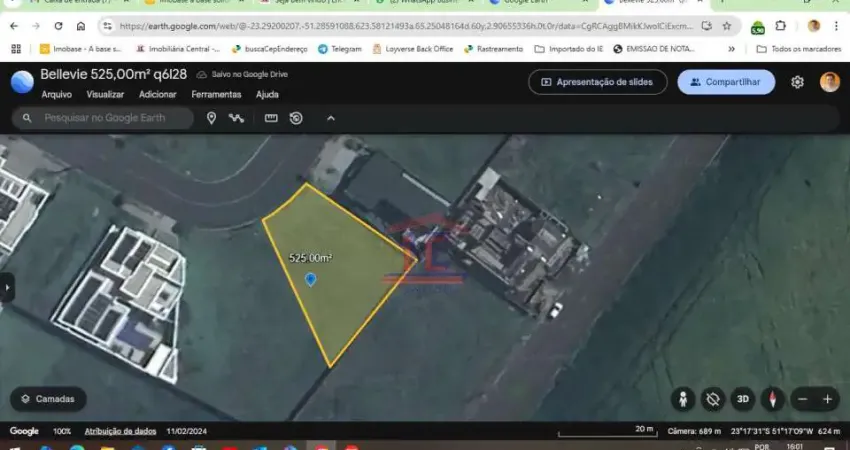This screenshot has height=450, width=850.
Task: Activate Street View pegman
Action: (x=683, y=400)
